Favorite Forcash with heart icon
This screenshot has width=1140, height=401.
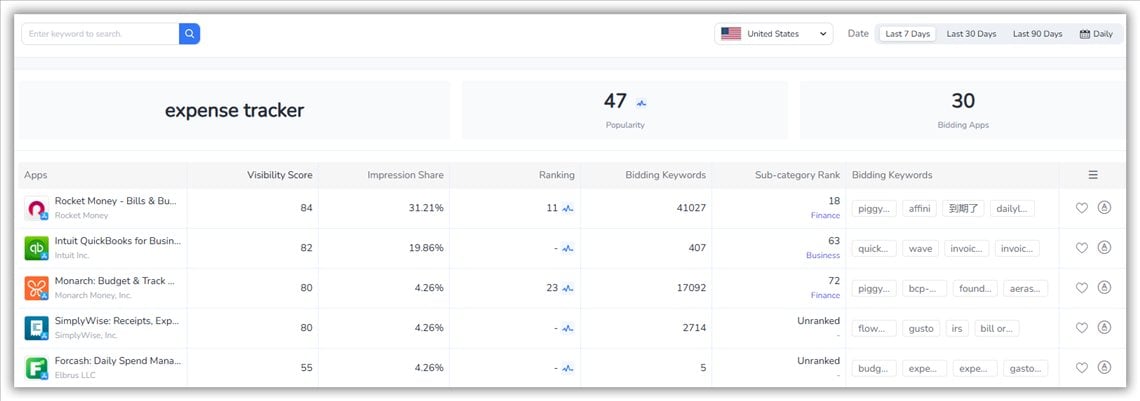[x=1082, y=368]
